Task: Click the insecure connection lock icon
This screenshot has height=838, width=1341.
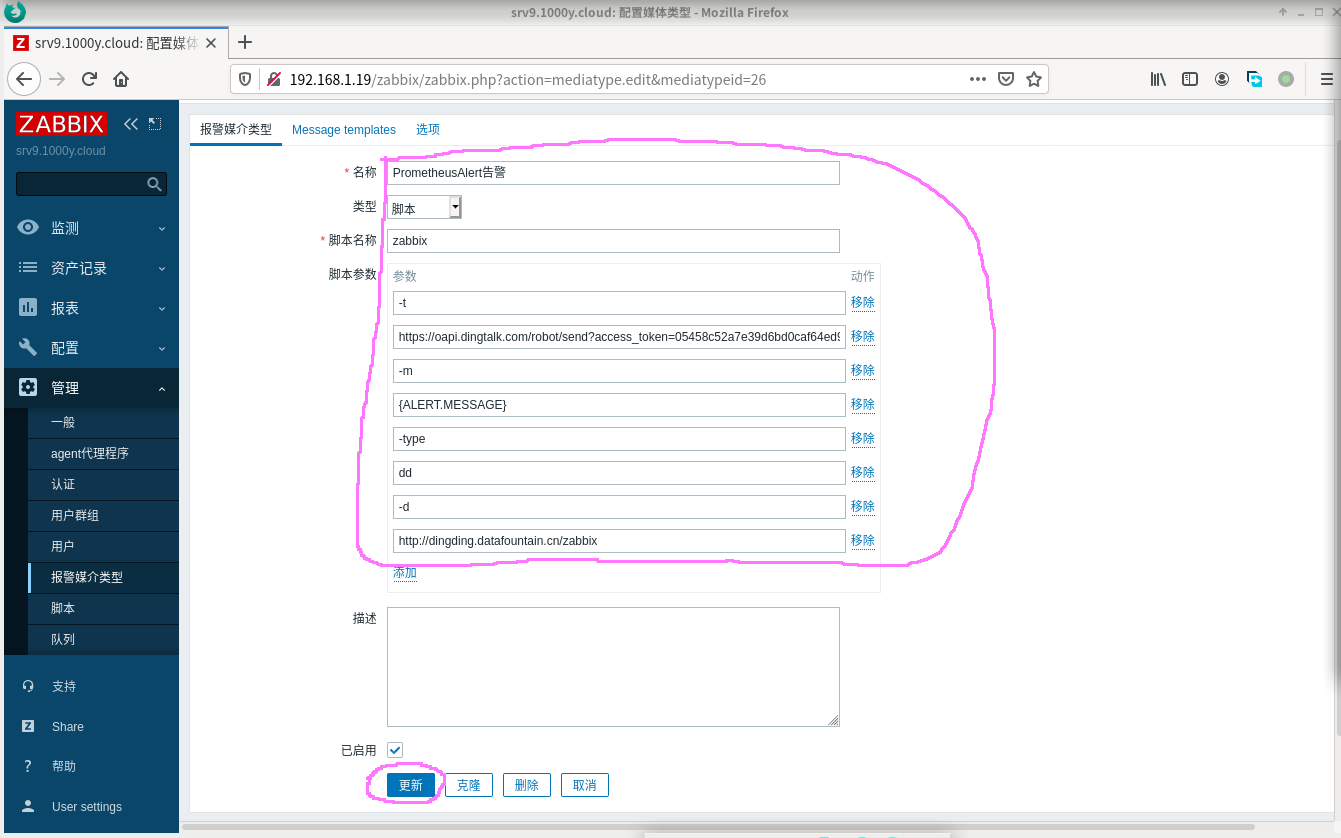Action: 272,79
